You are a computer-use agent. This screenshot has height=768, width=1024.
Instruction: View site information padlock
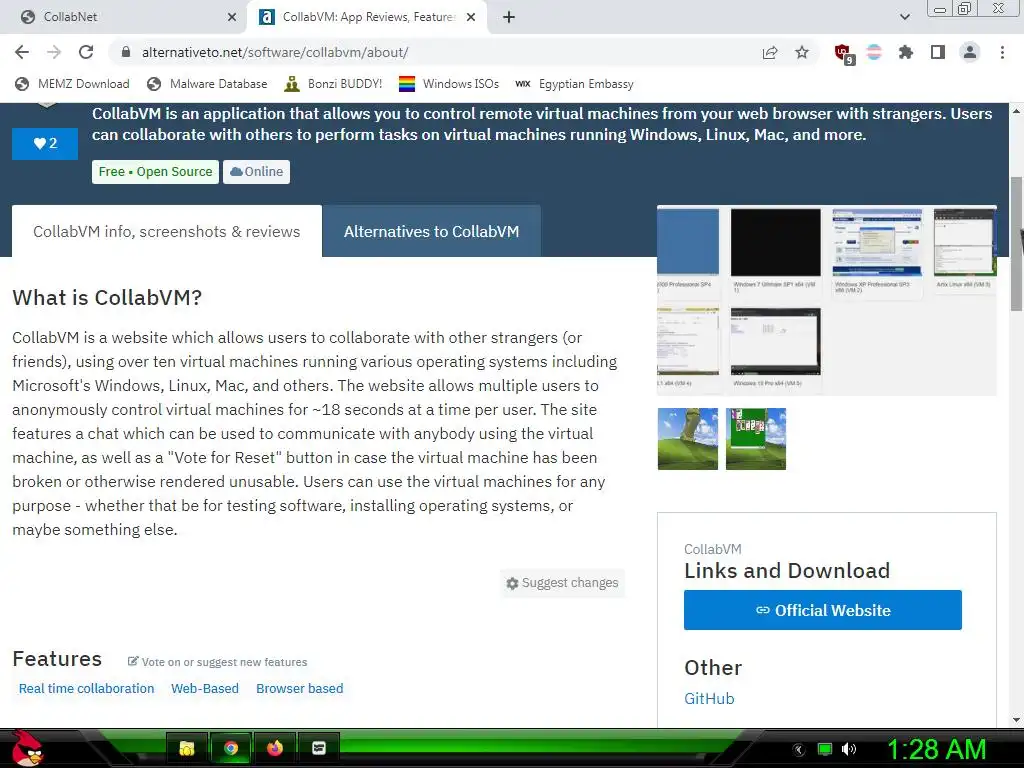126,52
